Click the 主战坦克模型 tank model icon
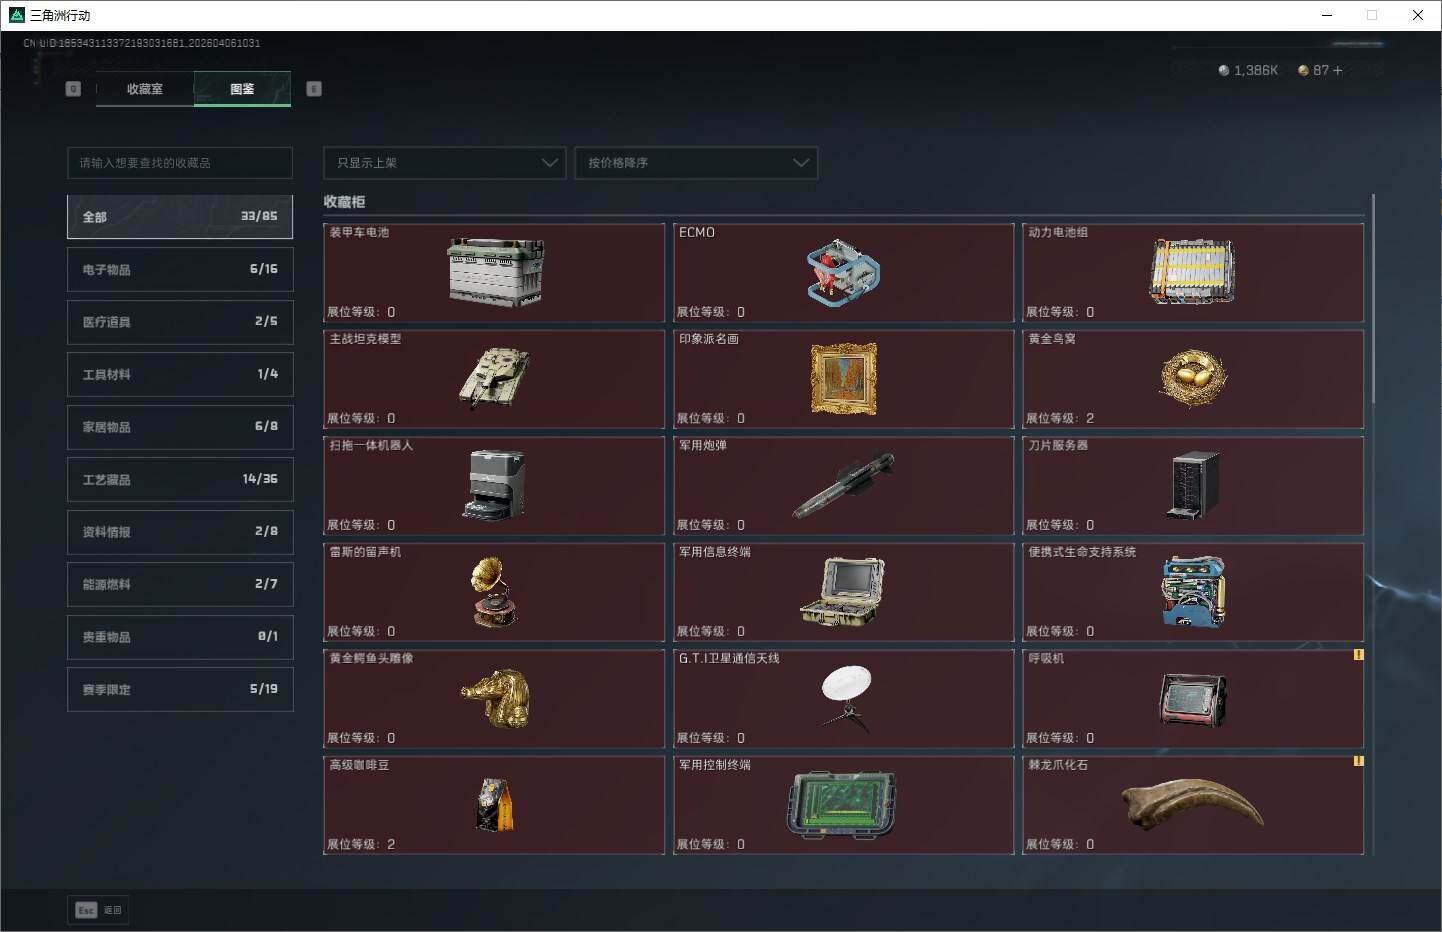Viewport: 1442px width, 932px height. (x=495, y=378)
